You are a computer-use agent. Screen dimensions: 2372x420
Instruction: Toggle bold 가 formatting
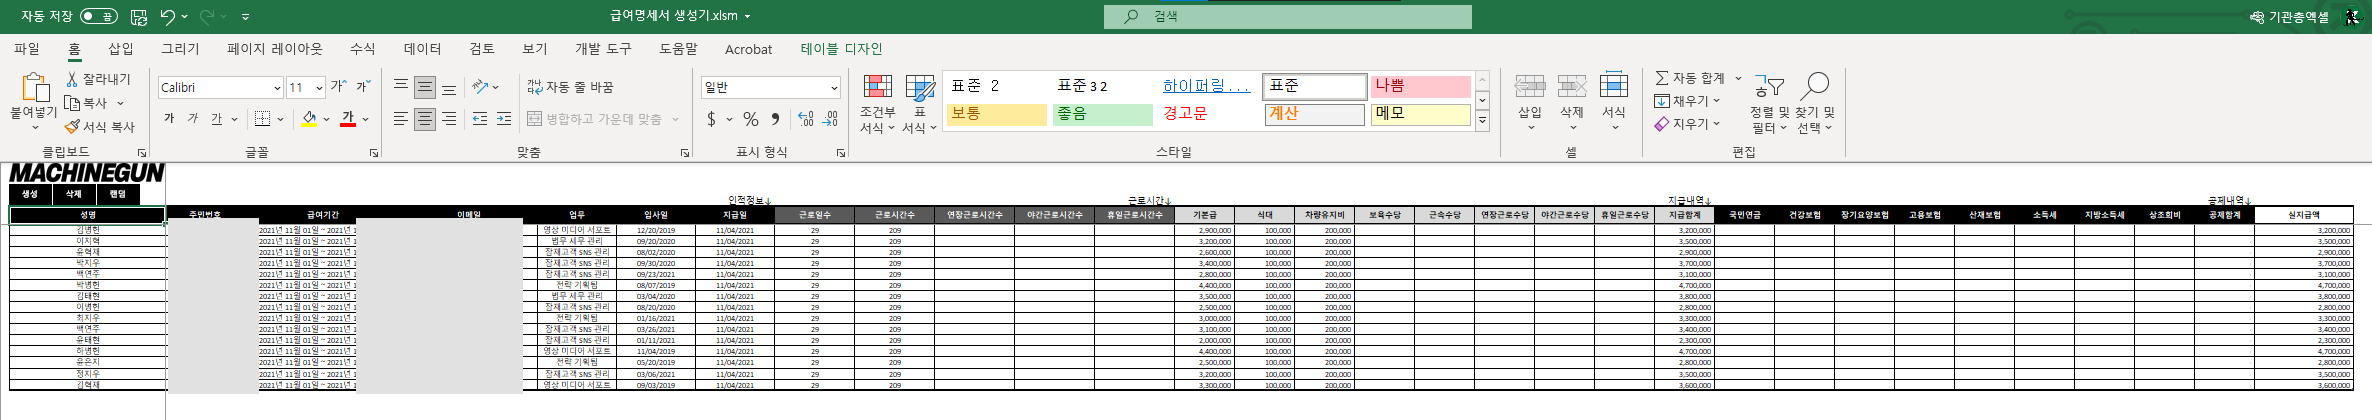(169, 119)
